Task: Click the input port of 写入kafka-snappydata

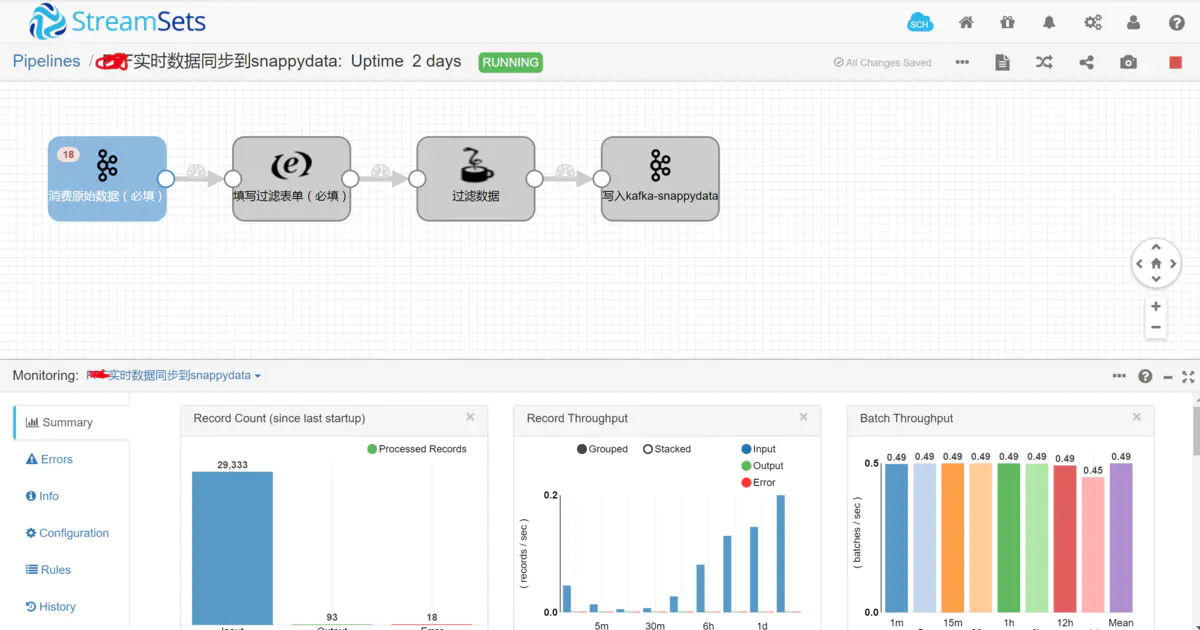Action: 601,178
